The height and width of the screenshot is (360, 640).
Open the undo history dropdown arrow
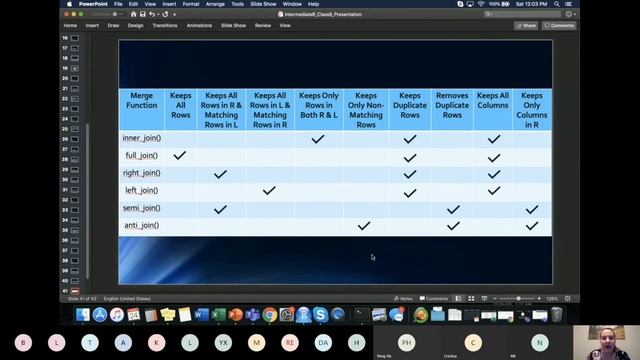(158, 15)
